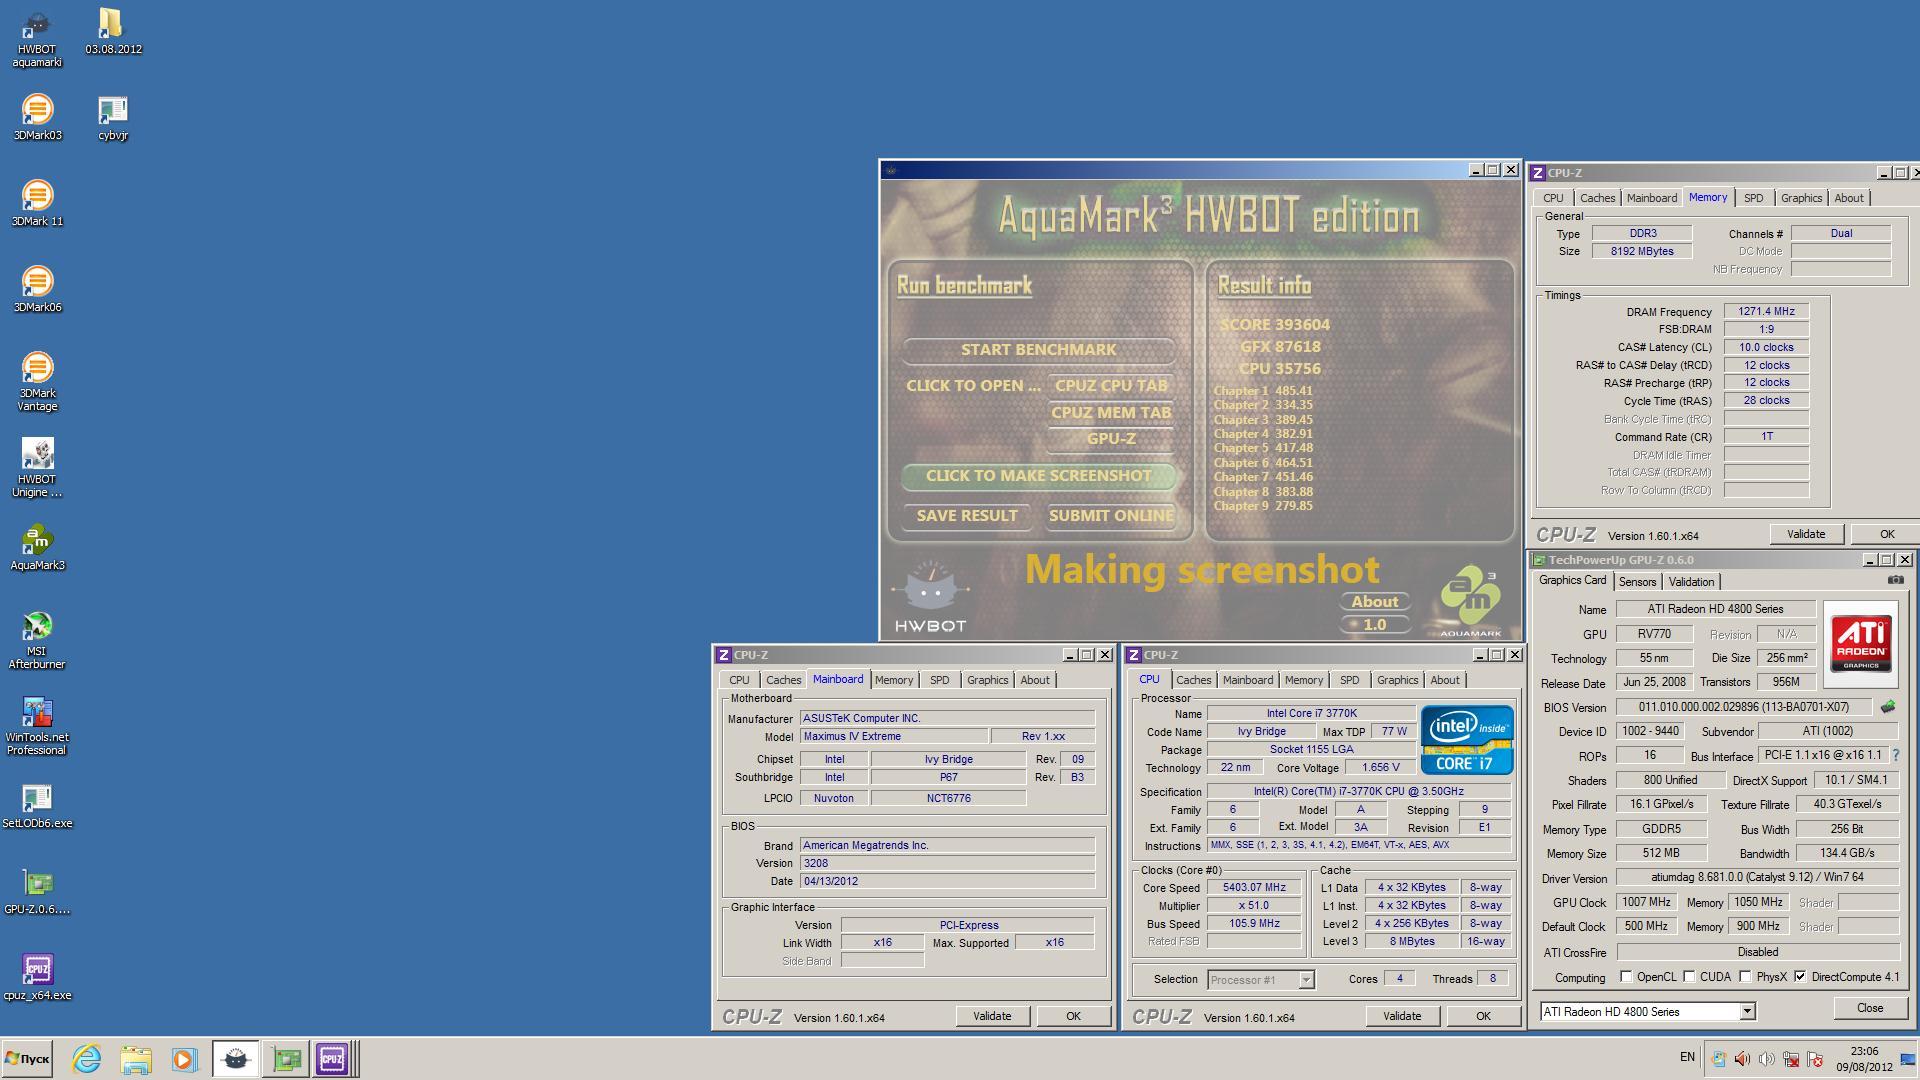This screenshot has width=1920, height=1080.
Task: Click SUBMIT ONLINE button
Action: [1110, 516]
